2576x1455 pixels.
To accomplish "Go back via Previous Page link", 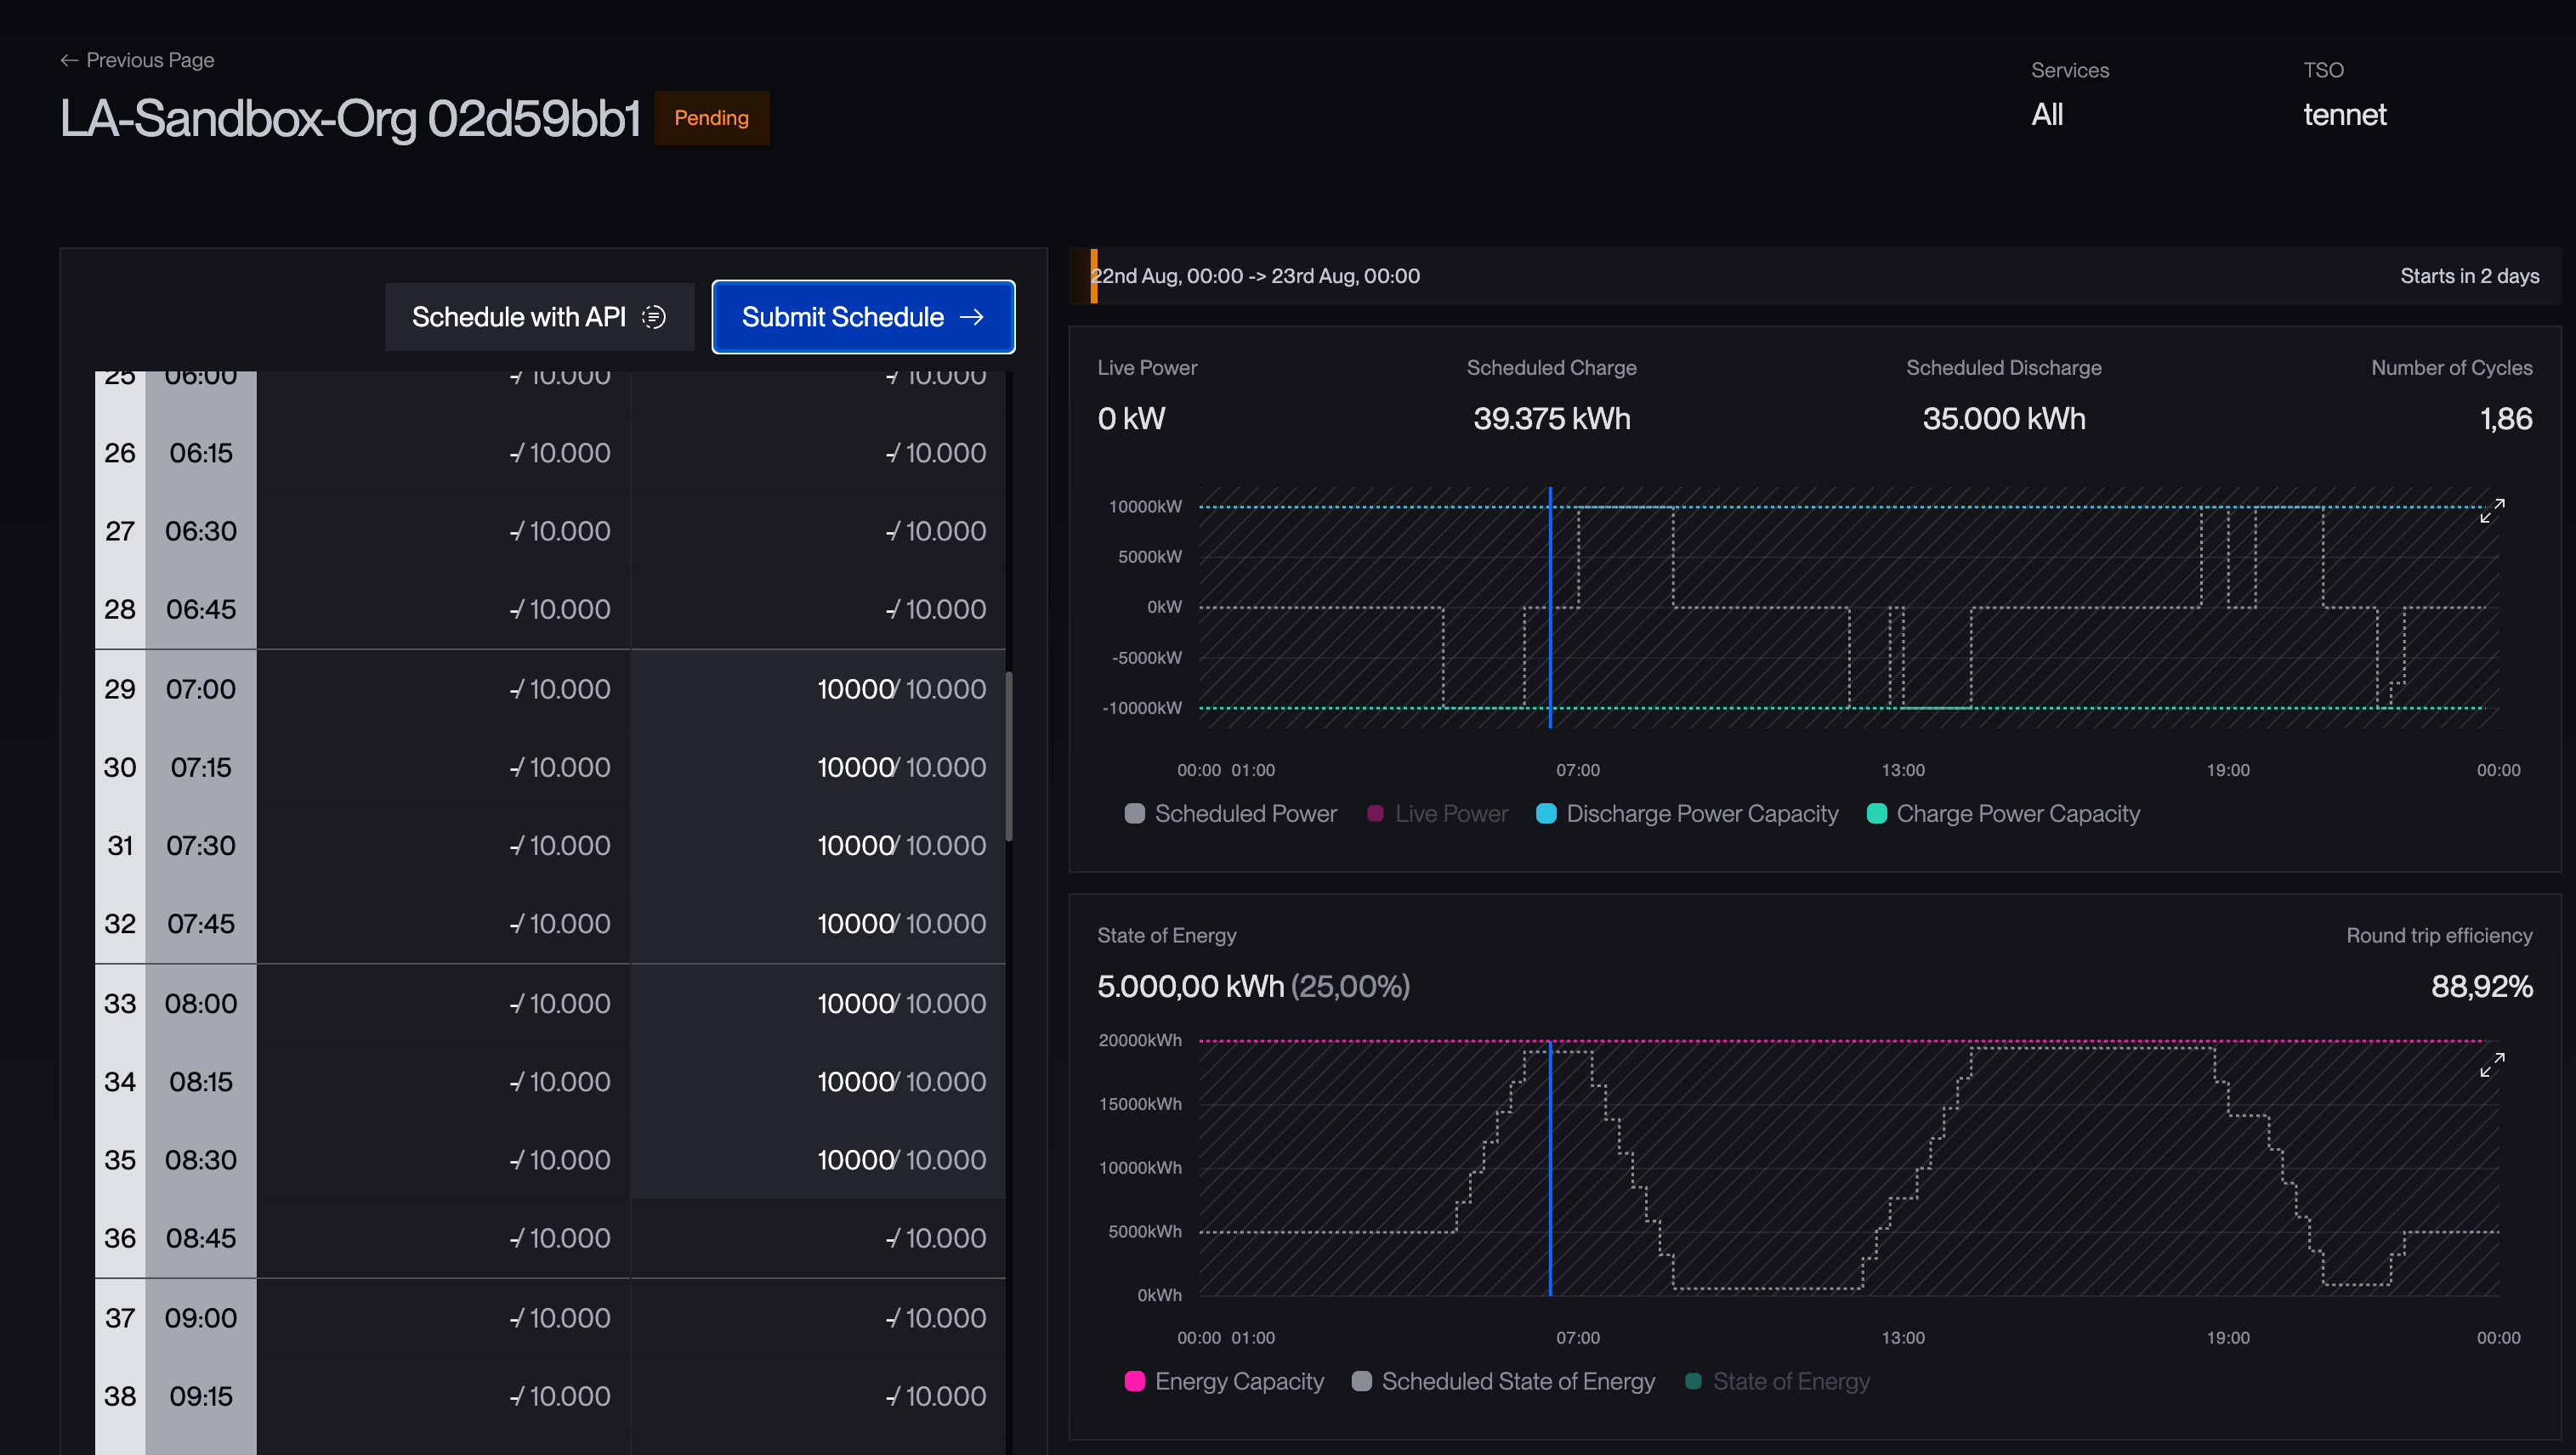I will (137, 60).
